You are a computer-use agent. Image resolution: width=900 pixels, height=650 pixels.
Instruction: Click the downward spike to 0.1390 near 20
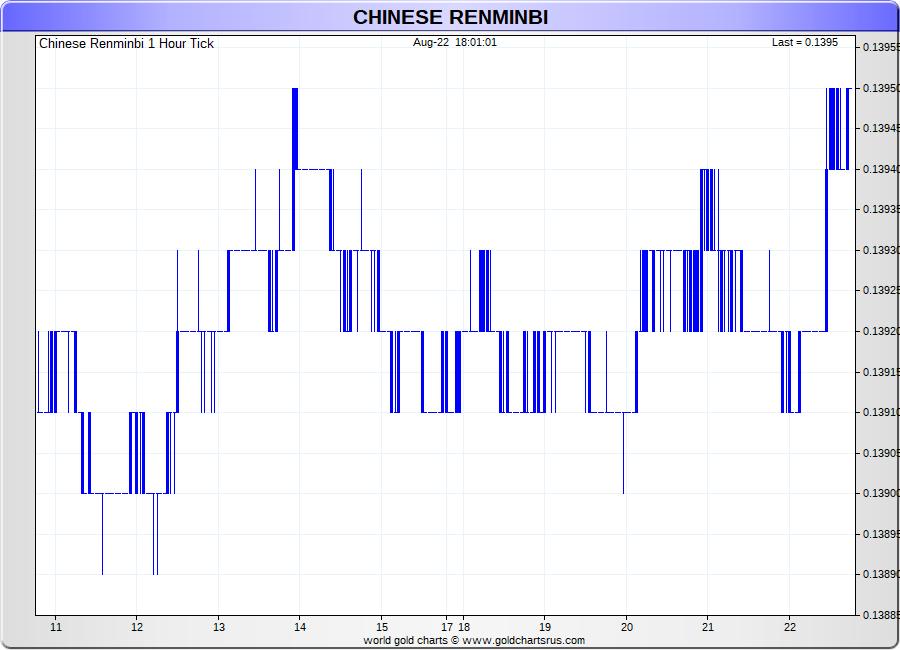point(624,453)
